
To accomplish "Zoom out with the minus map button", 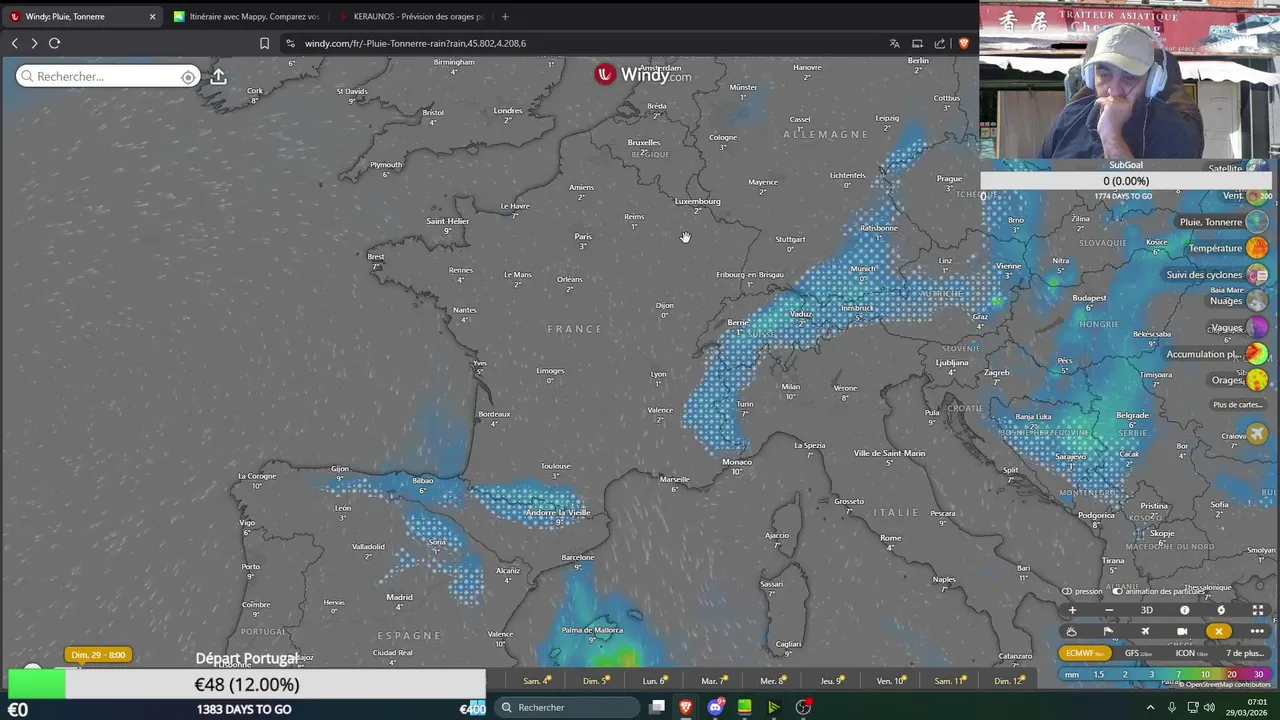I will pyautogui.click(x=1108, y=610).
